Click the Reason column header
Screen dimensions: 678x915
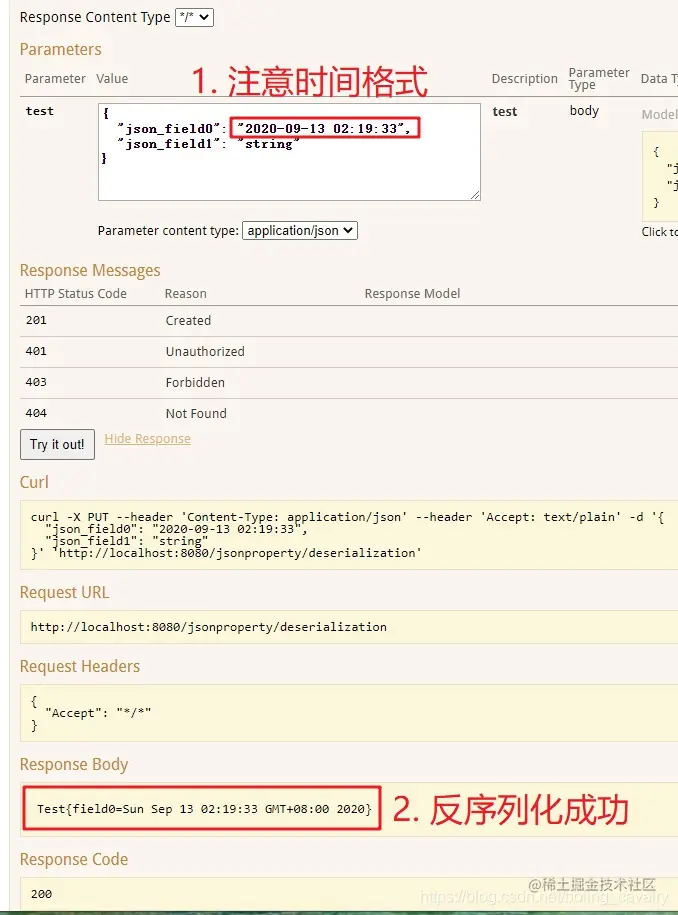tap(186, 294)
